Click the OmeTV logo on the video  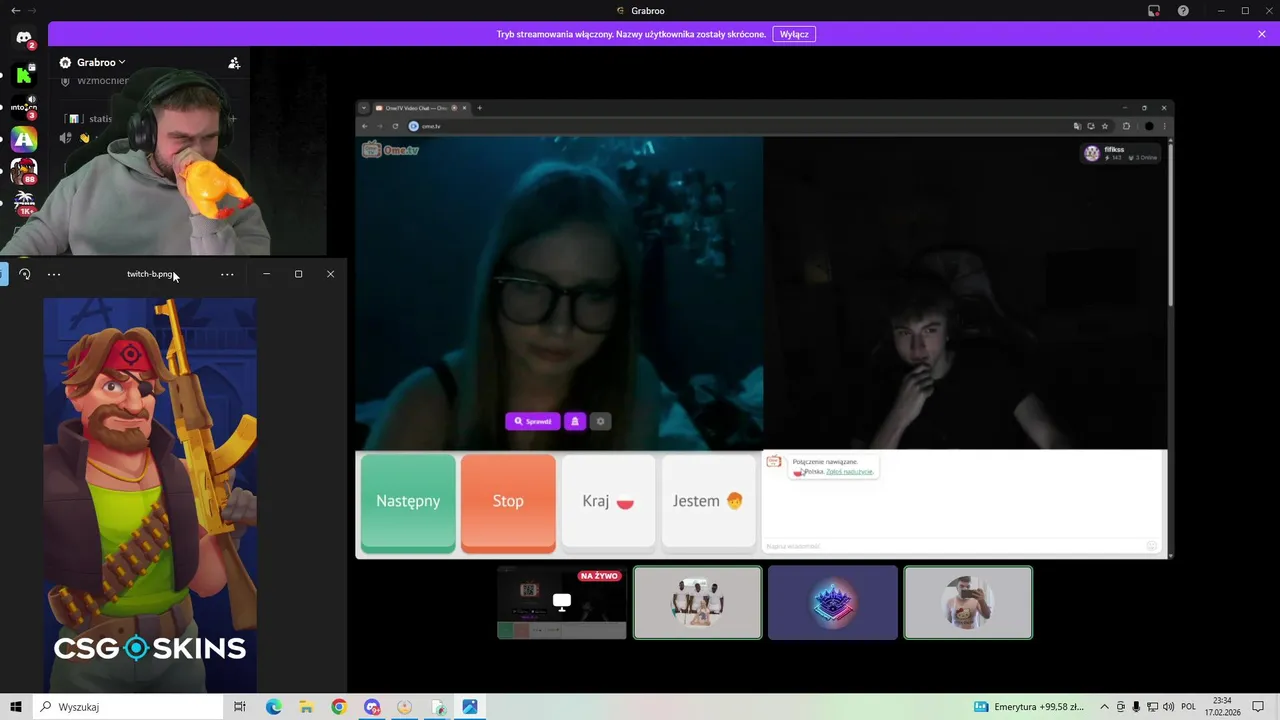point(390,150)
